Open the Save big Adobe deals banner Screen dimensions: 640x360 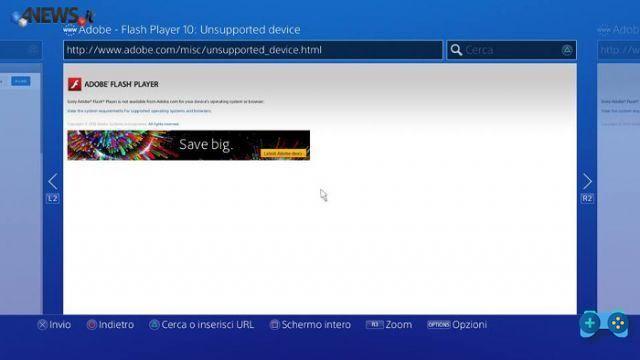(x=189, y=145)
